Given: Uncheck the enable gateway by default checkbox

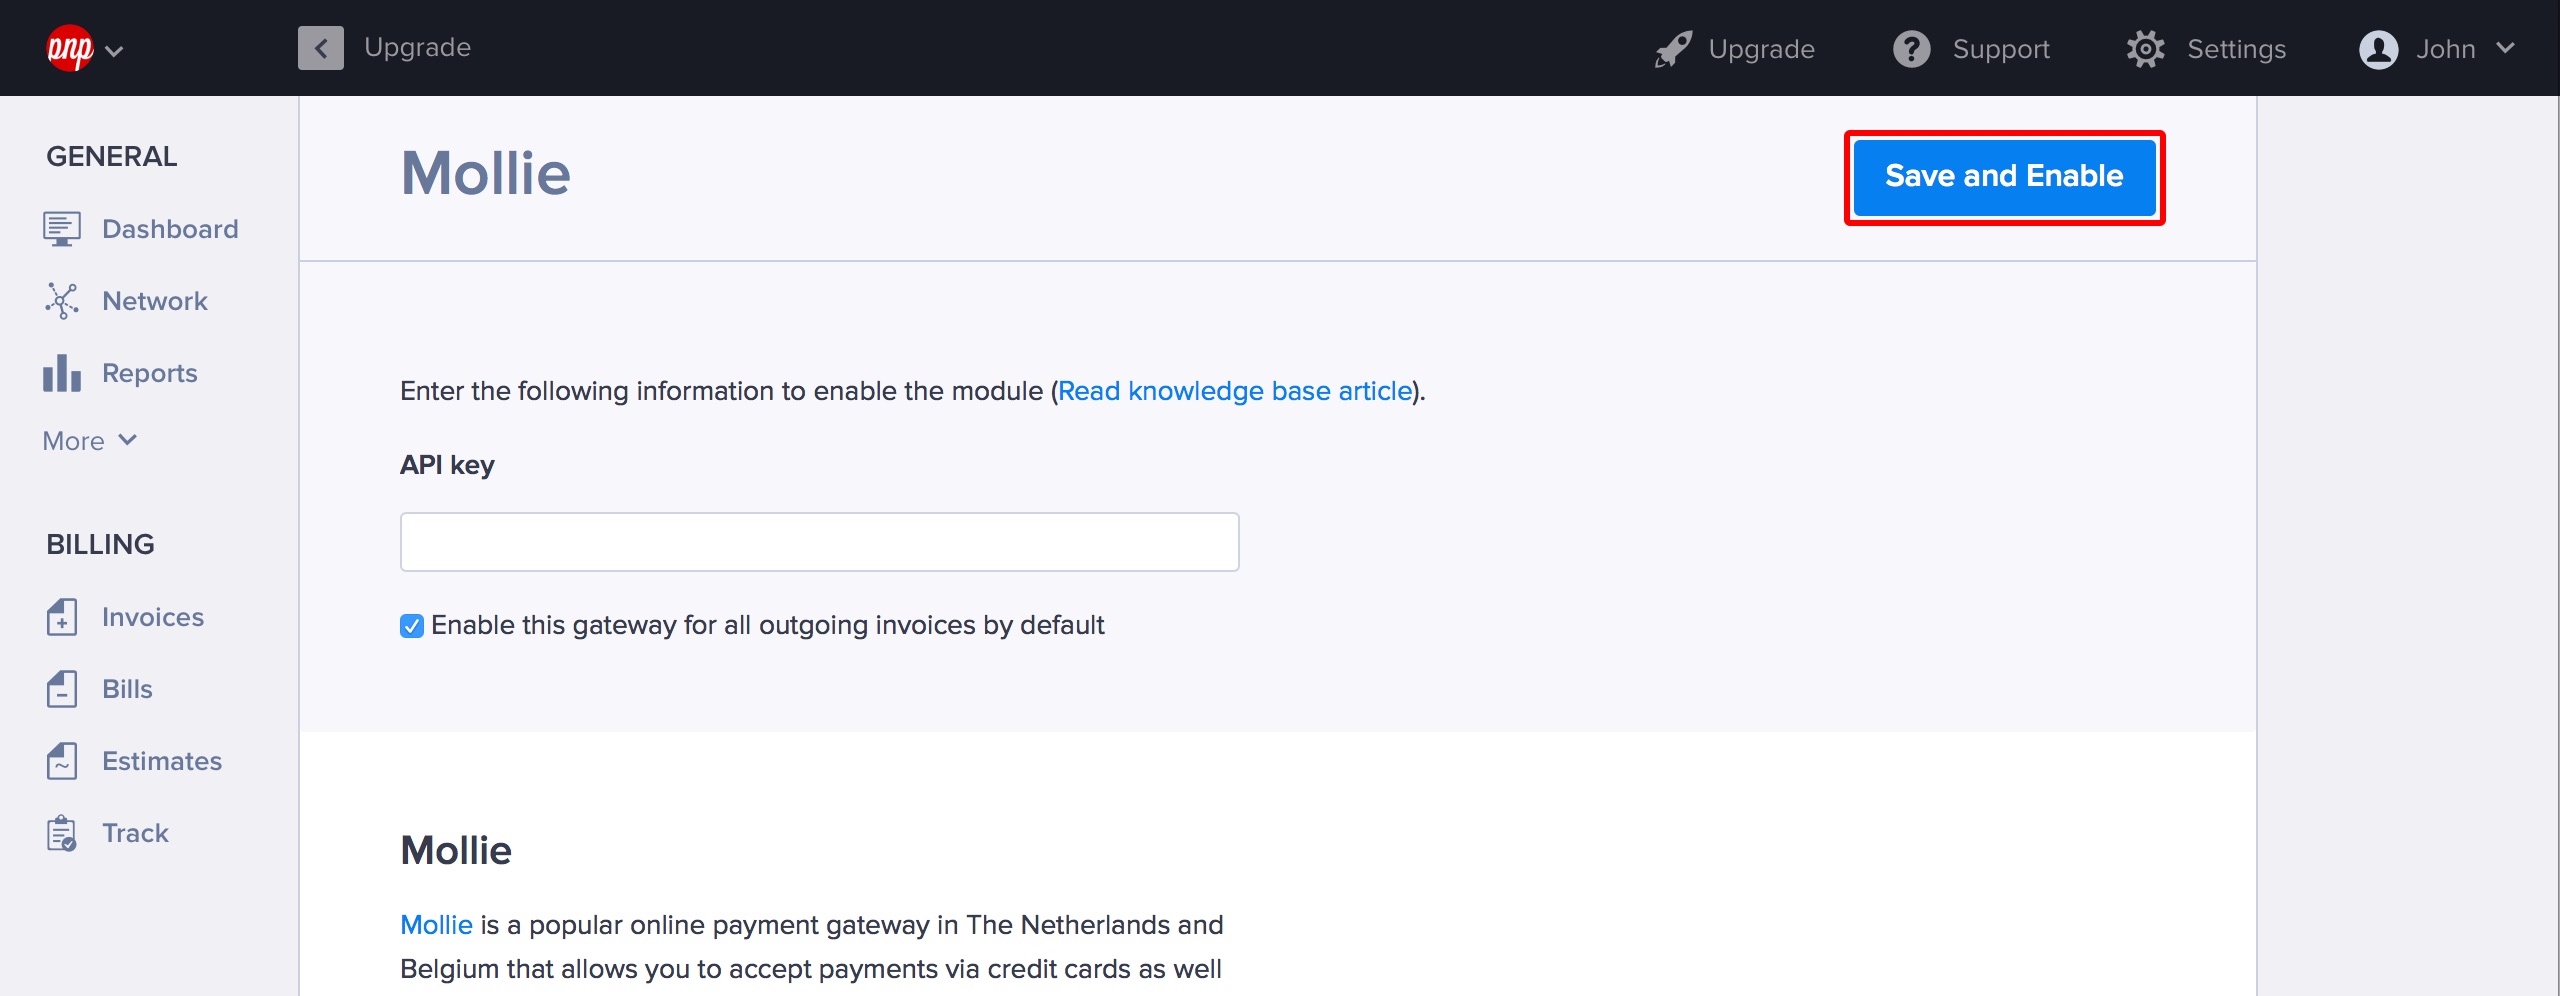Looking at the screenshot, I should (411, 626).
